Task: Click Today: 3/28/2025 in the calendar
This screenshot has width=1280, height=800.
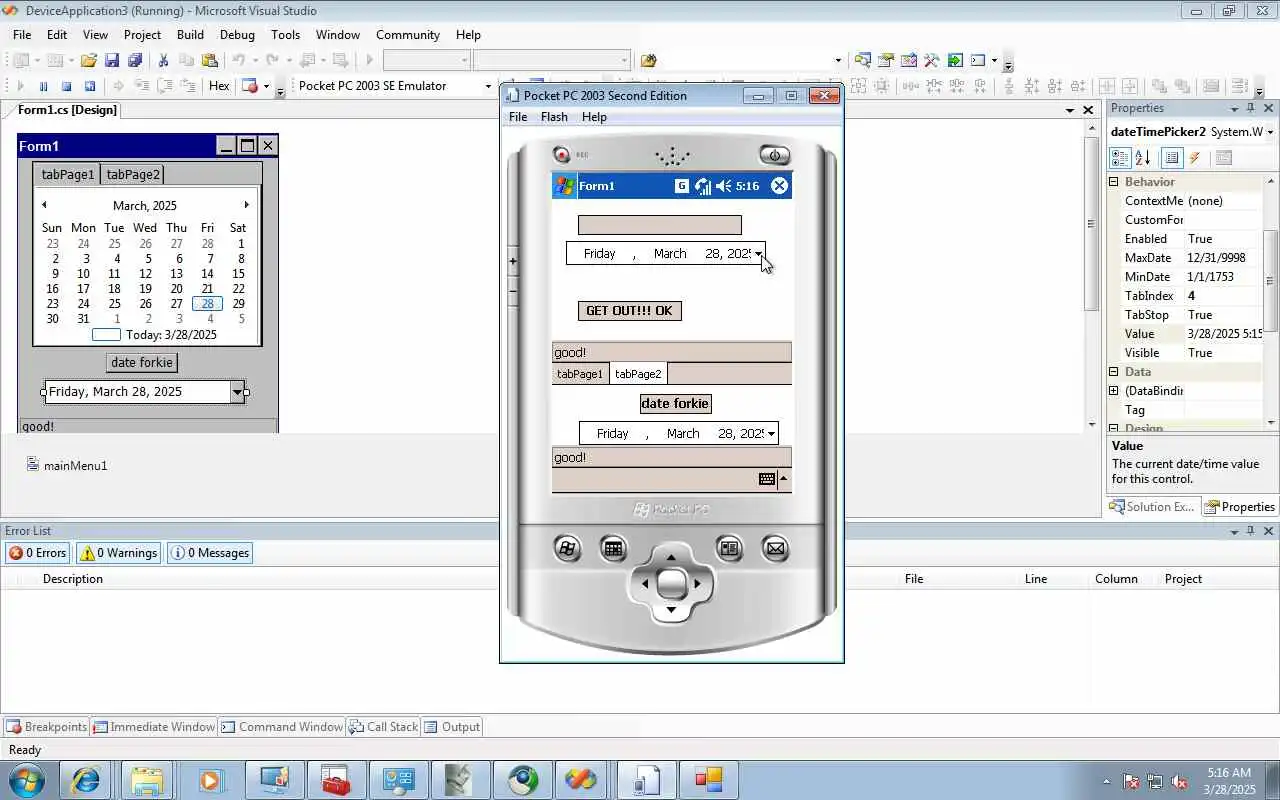Action: point(171,335)
